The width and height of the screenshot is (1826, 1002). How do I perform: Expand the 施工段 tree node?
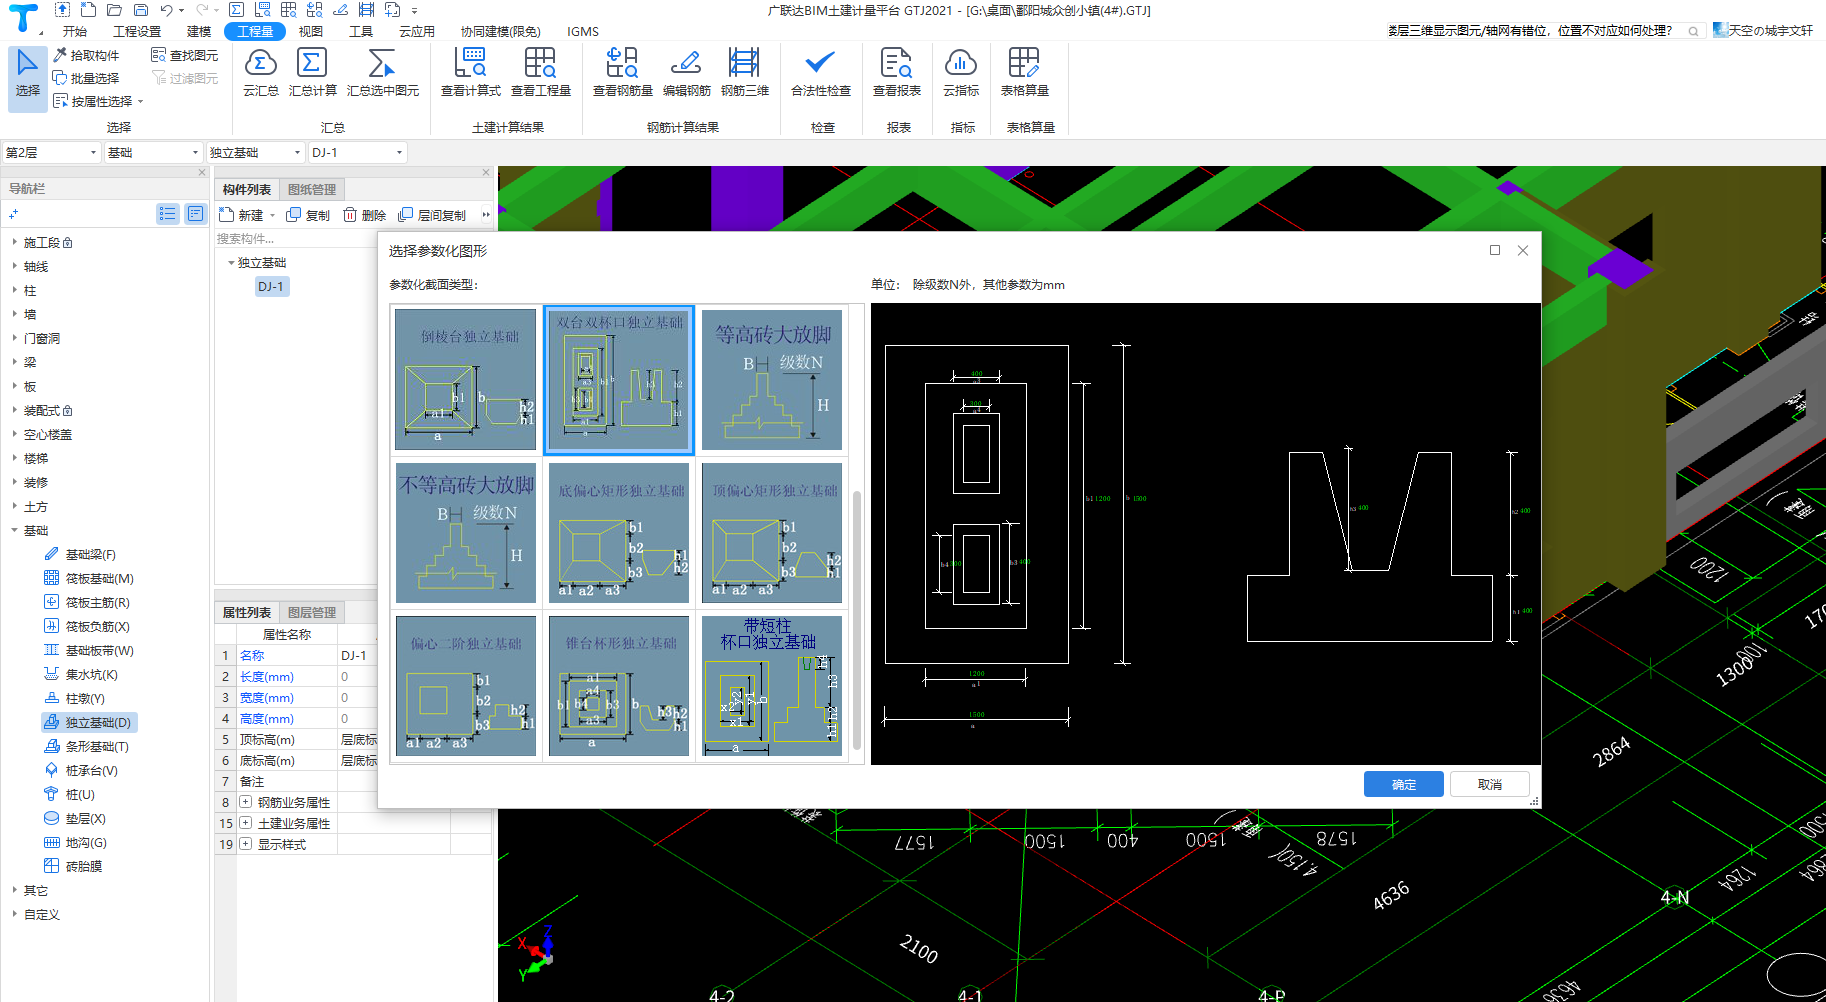pyautogui.click(x=14, y=242)
